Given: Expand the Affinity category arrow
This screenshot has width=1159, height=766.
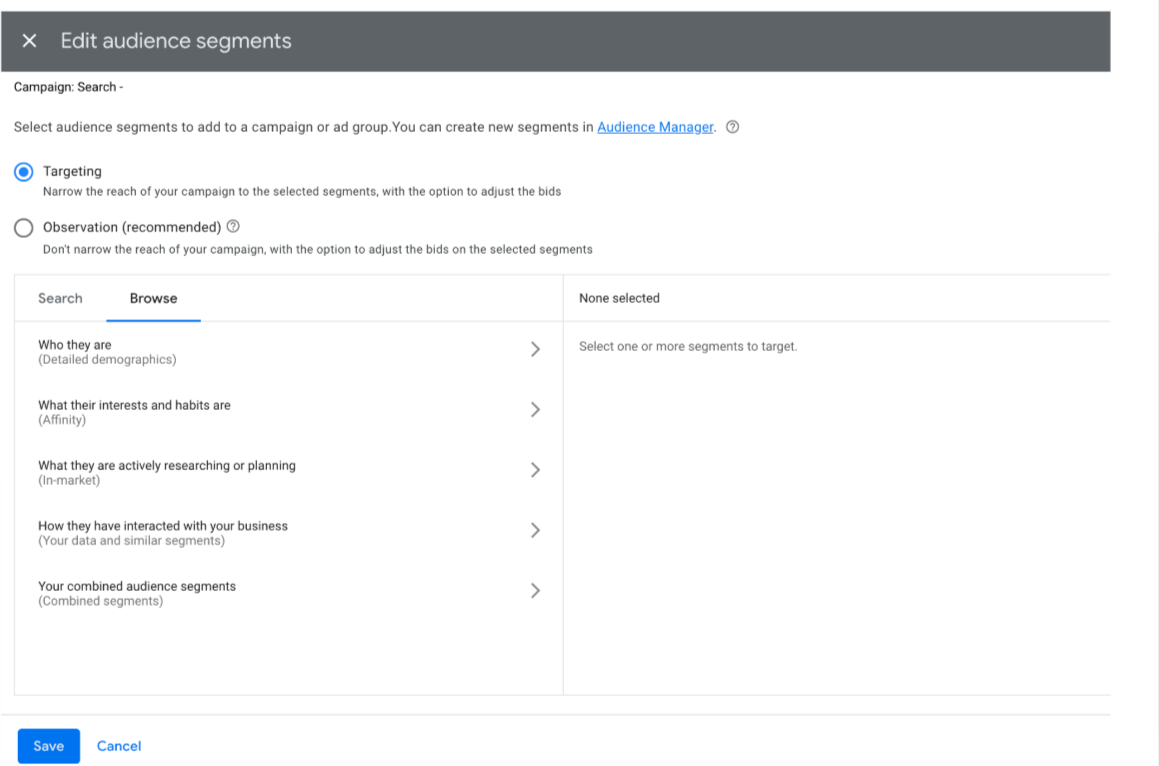Looking at the screenshot, I should [x=535, y=410].
